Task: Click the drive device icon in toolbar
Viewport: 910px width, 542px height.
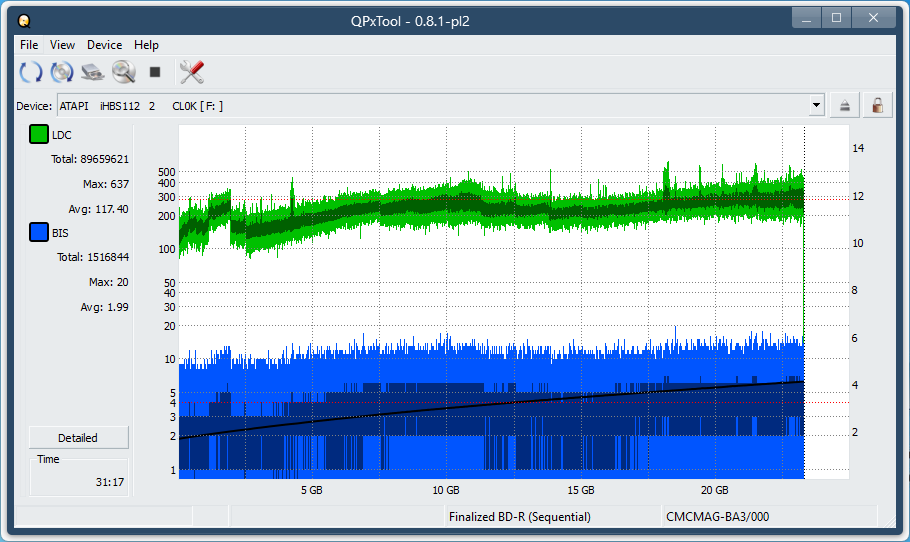Action: 92,72
